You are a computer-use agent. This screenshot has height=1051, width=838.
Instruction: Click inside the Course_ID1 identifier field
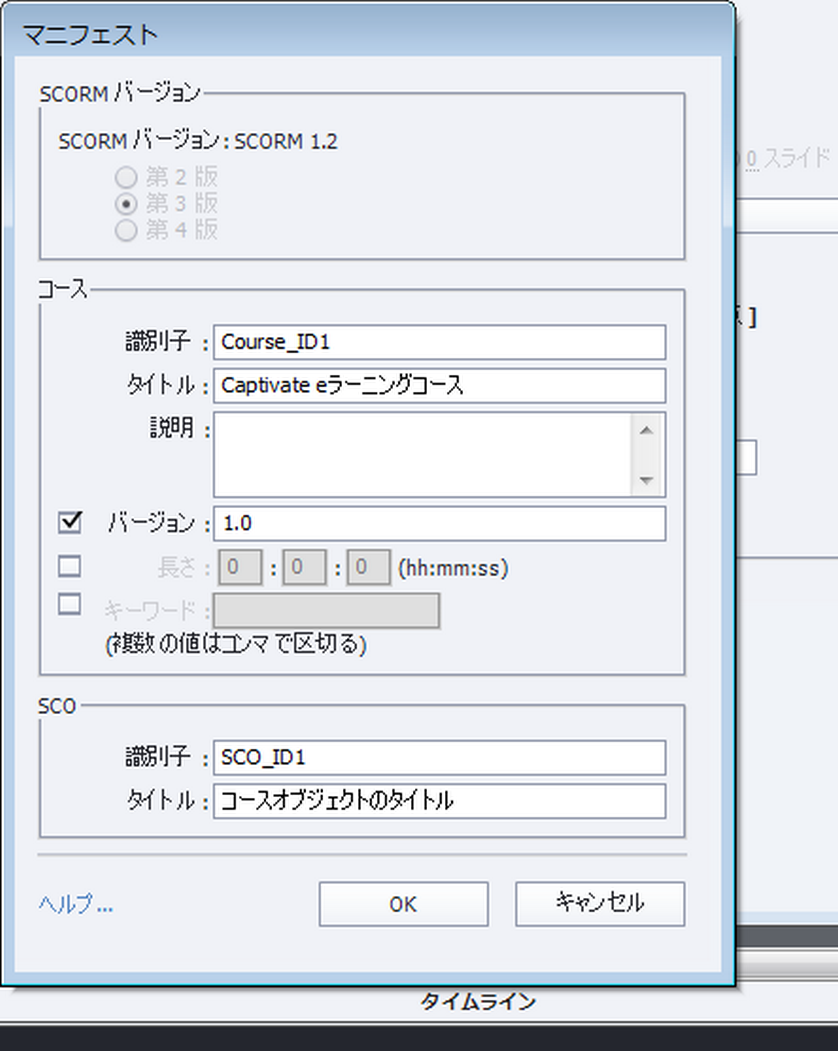tap(440, 341)
